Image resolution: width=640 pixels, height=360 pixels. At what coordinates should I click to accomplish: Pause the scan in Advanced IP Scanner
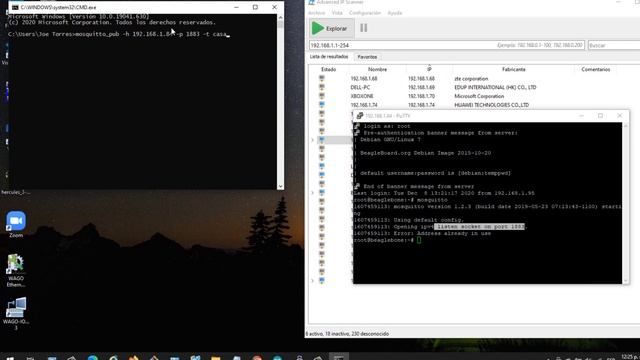click(x=363, y=28)
